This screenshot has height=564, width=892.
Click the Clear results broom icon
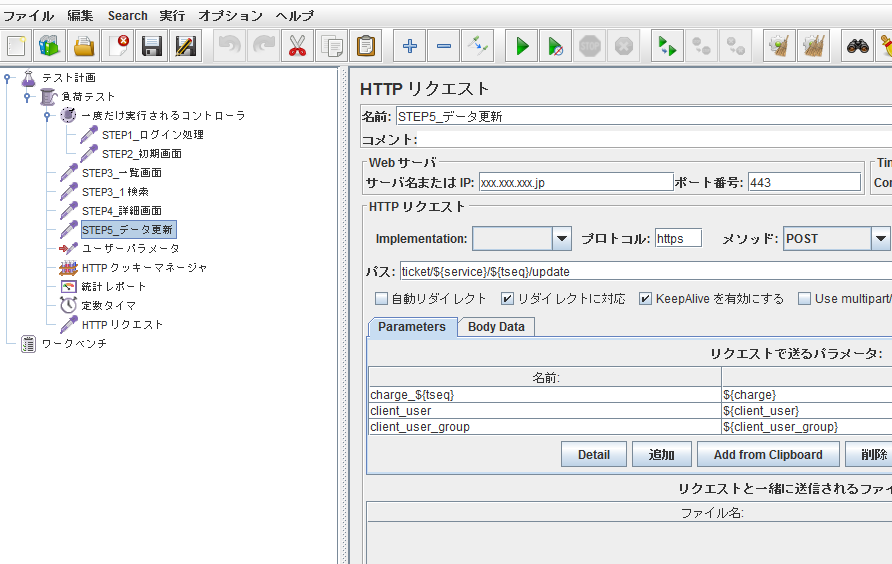click(779, 46)
